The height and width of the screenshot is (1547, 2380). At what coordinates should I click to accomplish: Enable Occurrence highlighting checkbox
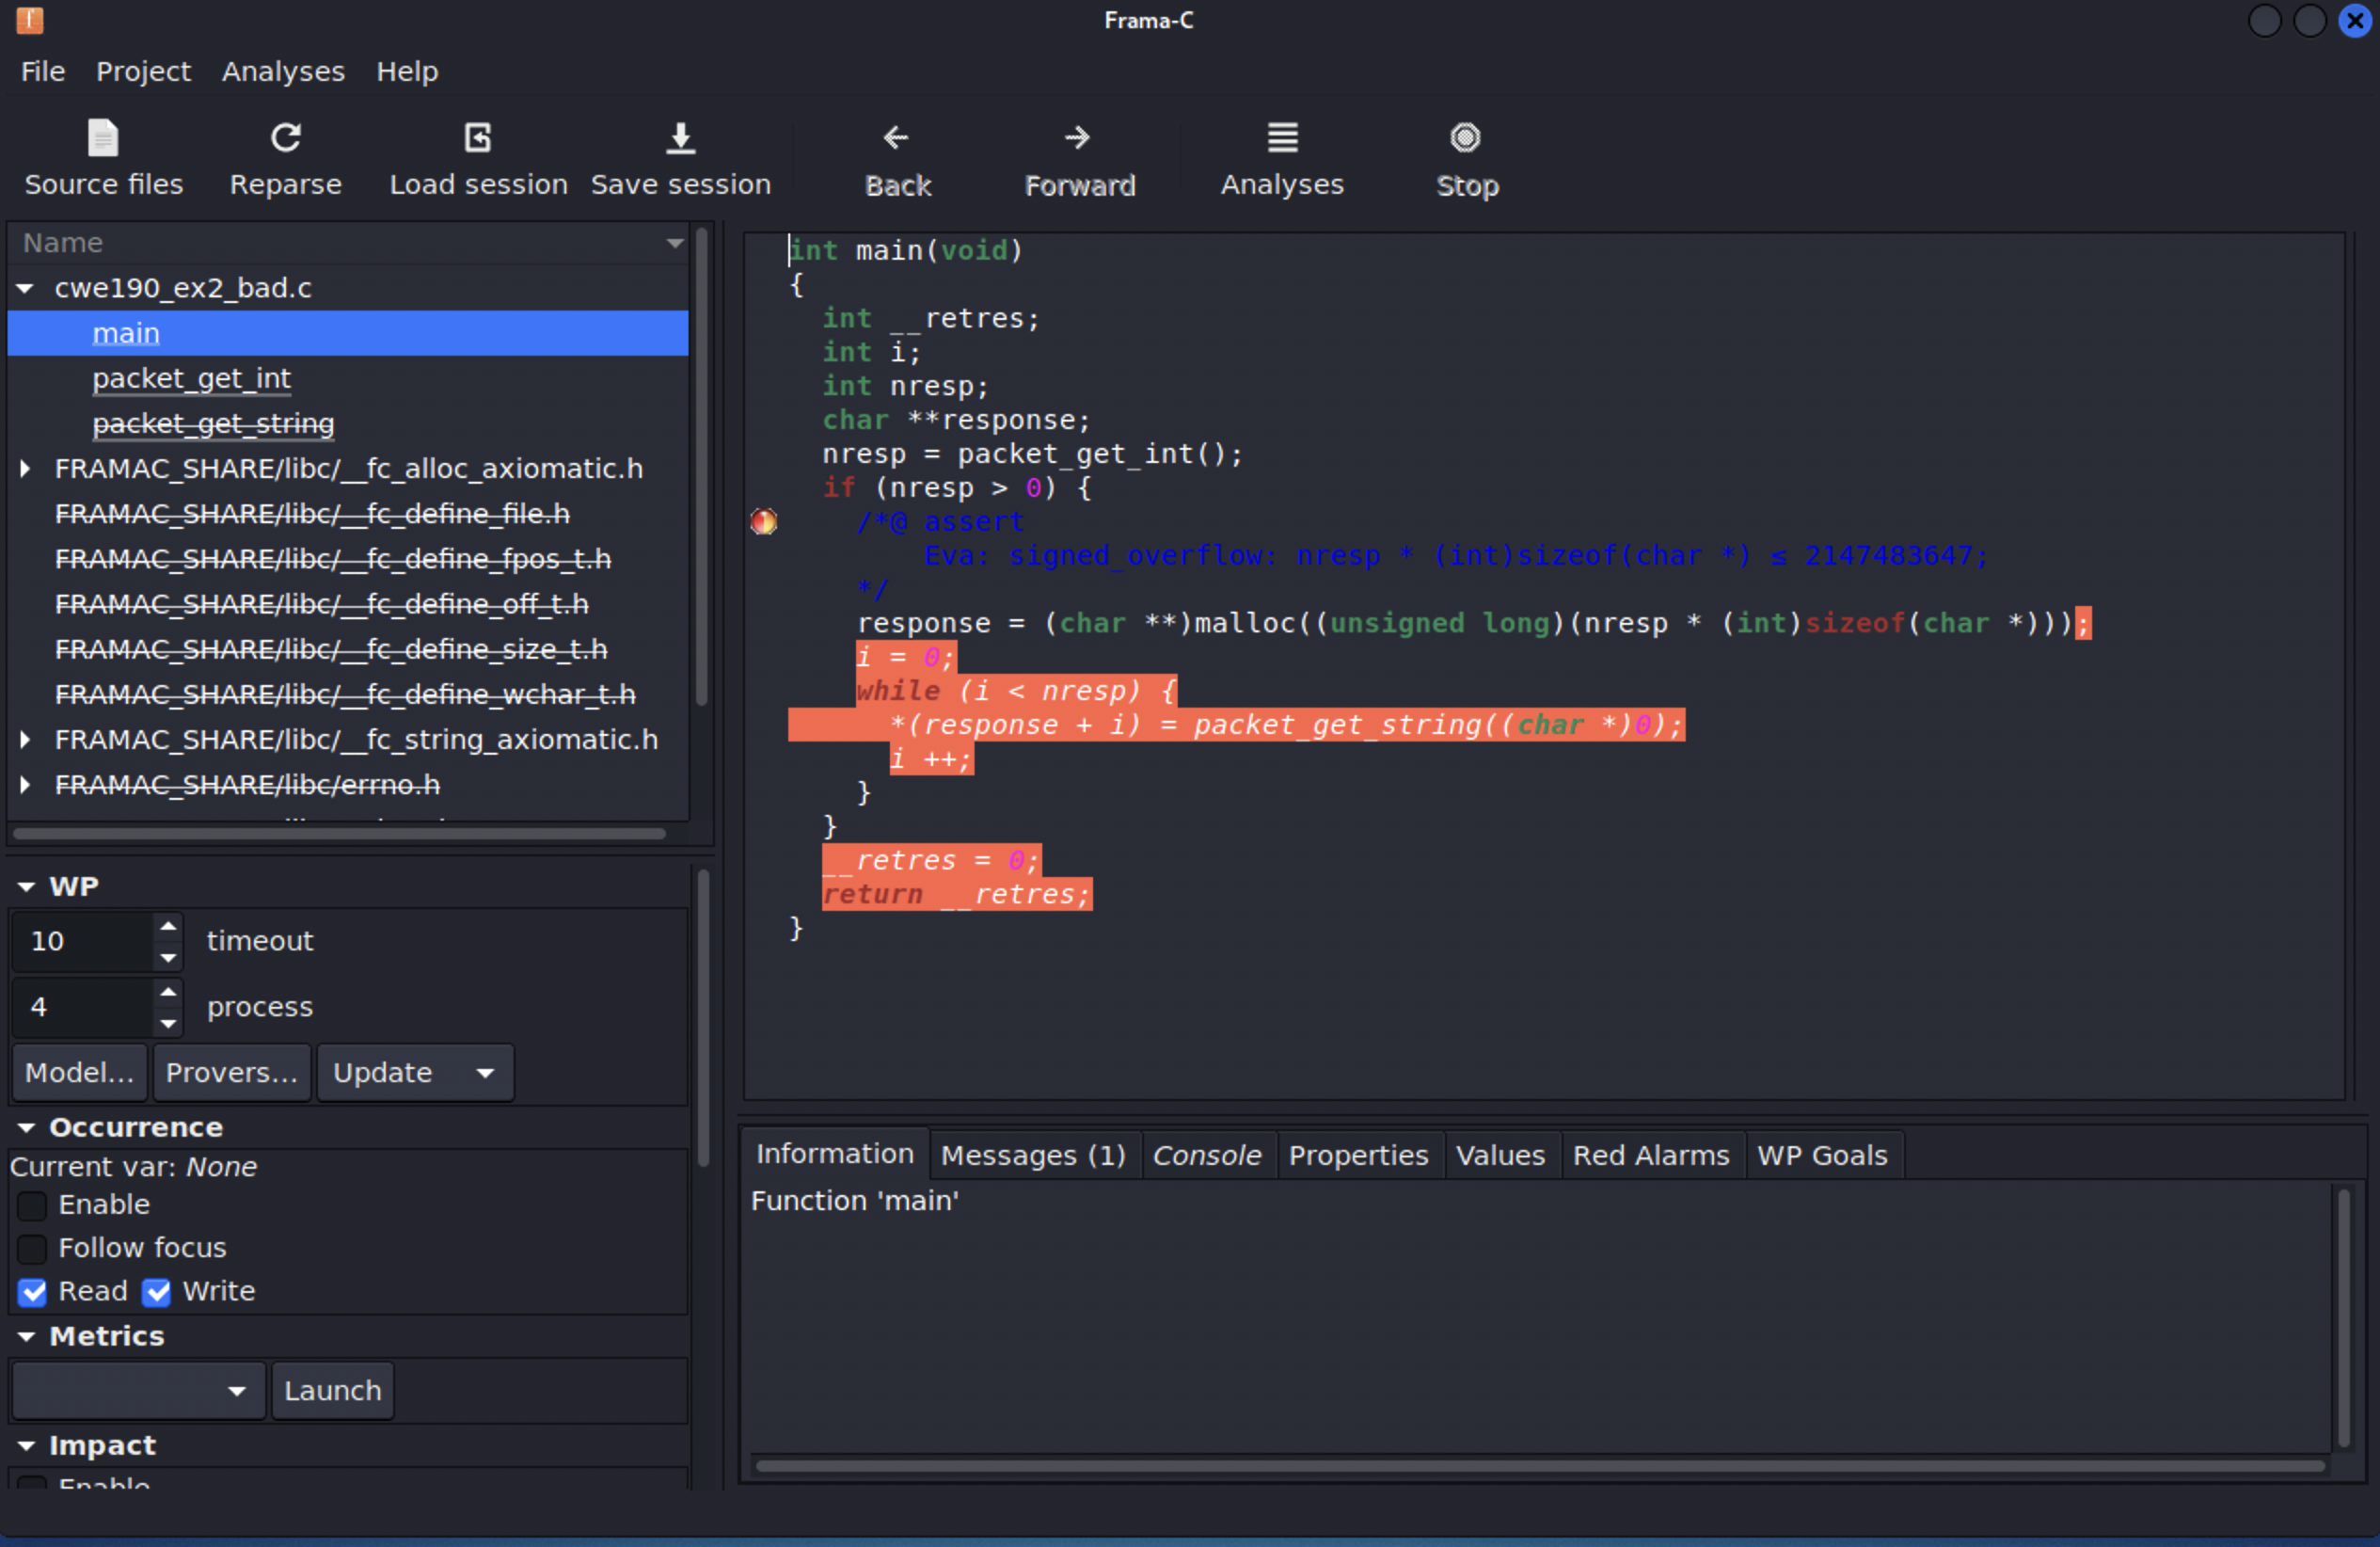pos(32,1205)
